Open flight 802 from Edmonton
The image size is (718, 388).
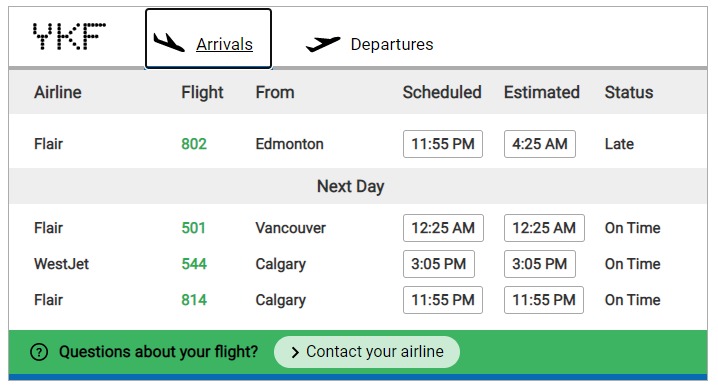(x=194, y=144)
